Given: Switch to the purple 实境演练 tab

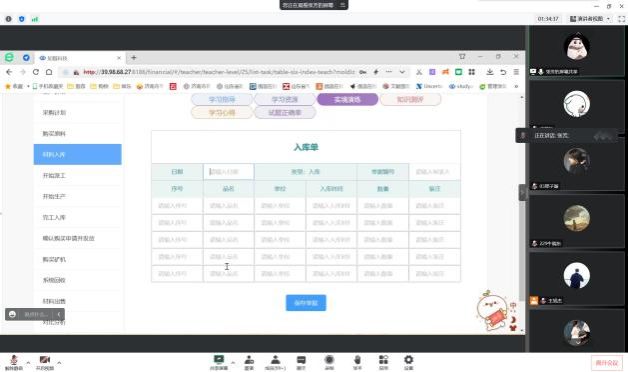Looking at the screenshot, I should point(347,99).
